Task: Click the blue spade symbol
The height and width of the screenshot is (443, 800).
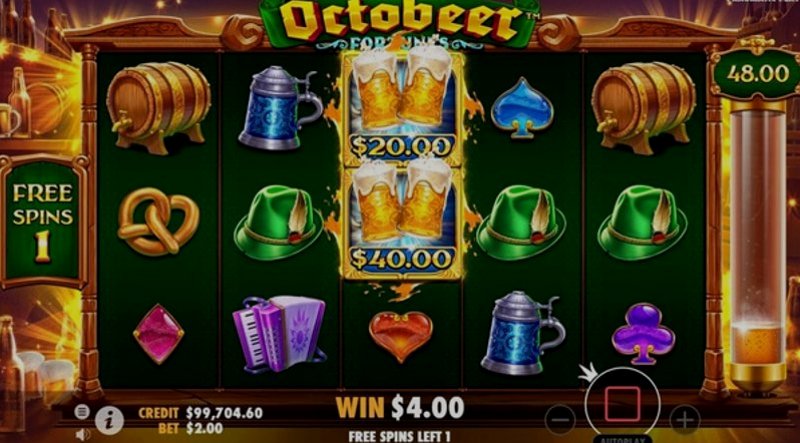Action: [x=522, y=108]
